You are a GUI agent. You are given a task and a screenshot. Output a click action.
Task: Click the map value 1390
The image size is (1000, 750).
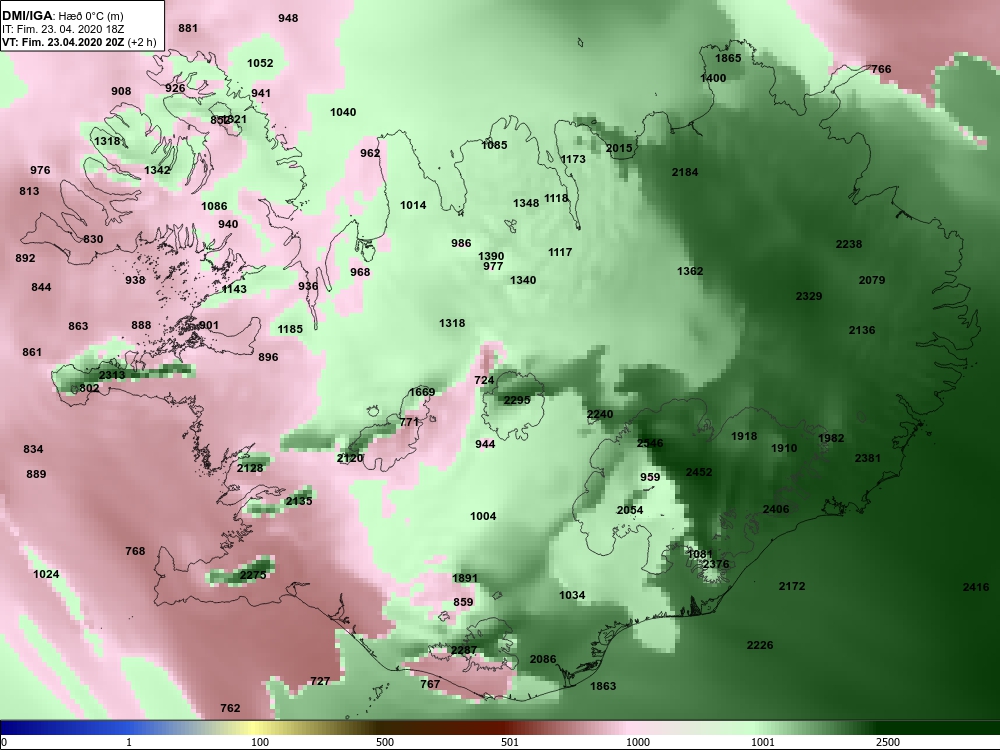490,256
